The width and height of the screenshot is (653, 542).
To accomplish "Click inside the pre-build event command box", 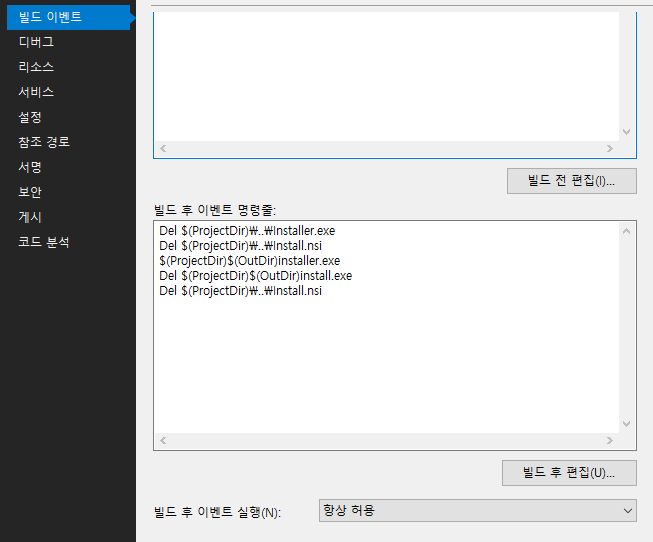I will tap(386, 77).
